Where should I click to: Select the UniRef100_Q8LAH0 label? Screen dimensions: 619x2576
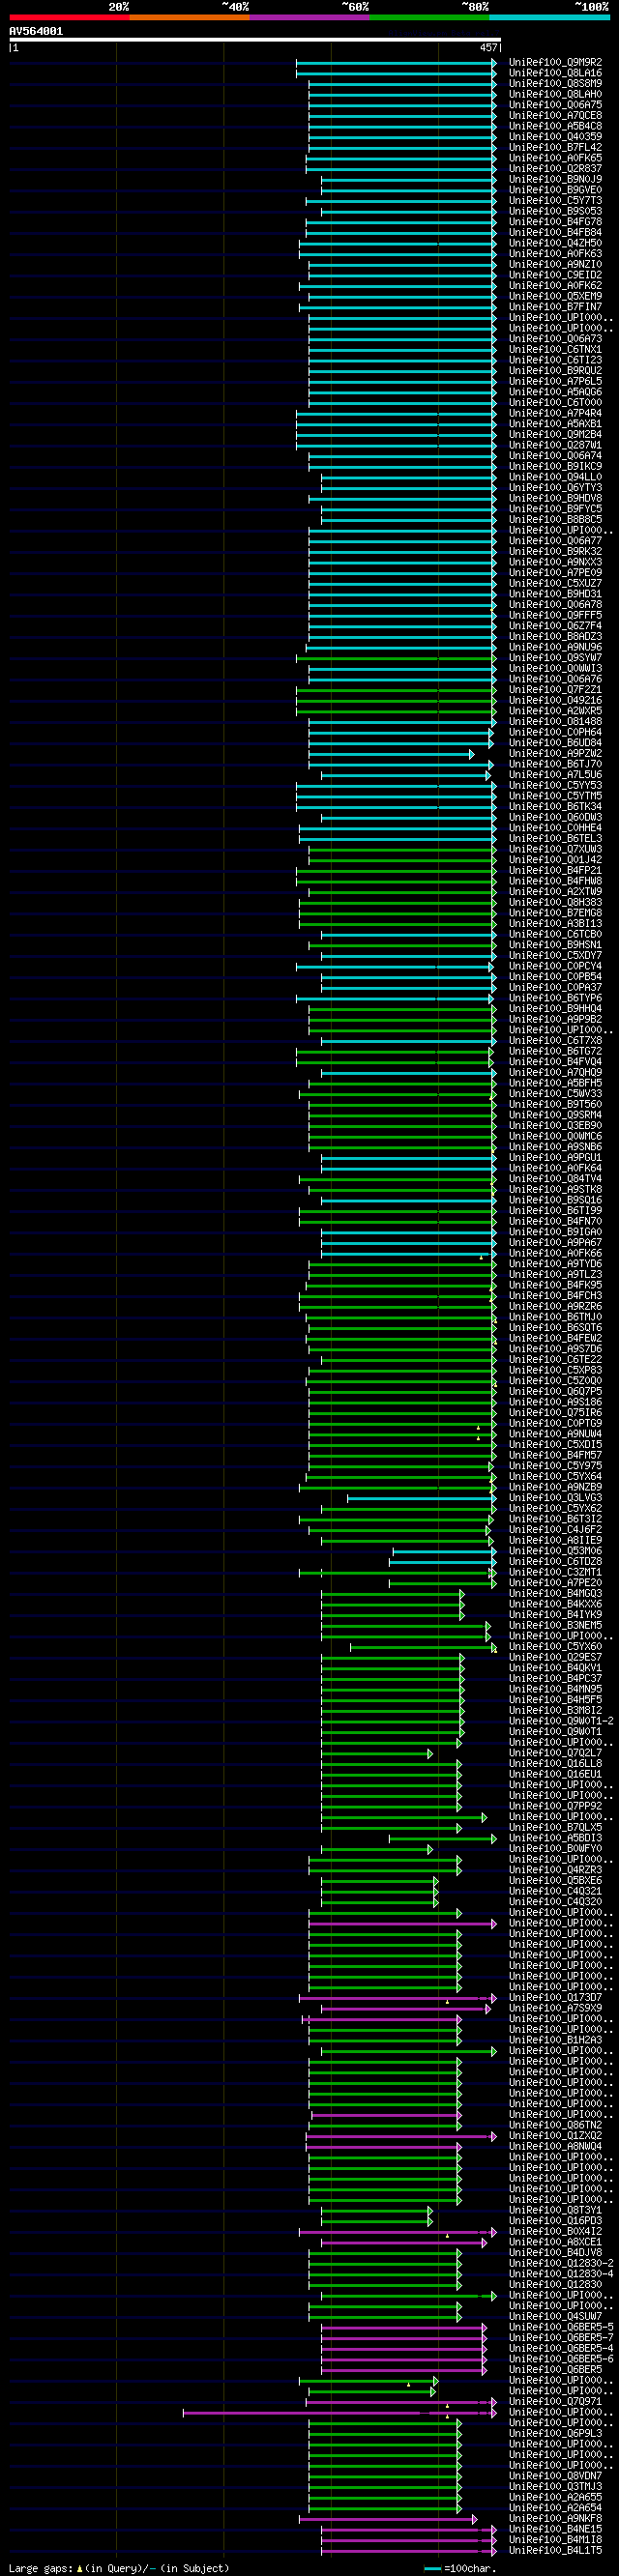555,94
